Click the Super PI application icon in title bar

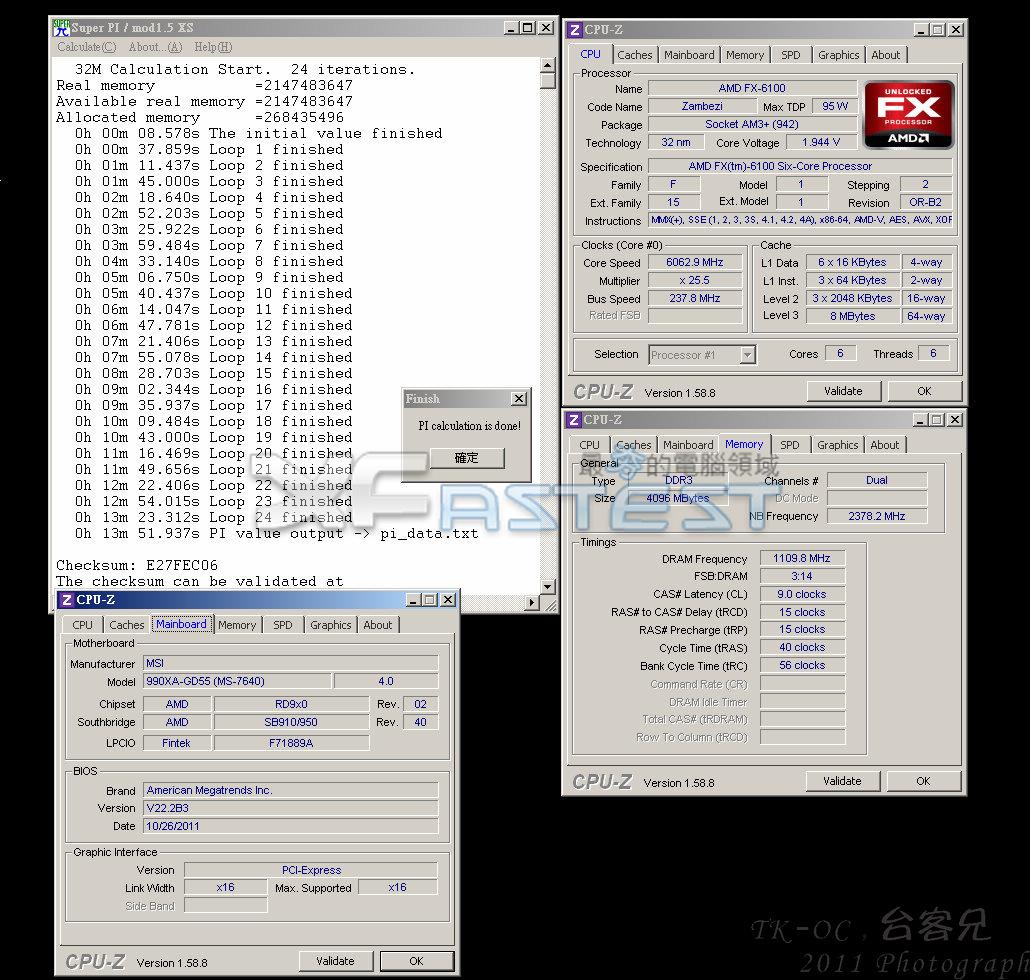click(x=62, y=28)
